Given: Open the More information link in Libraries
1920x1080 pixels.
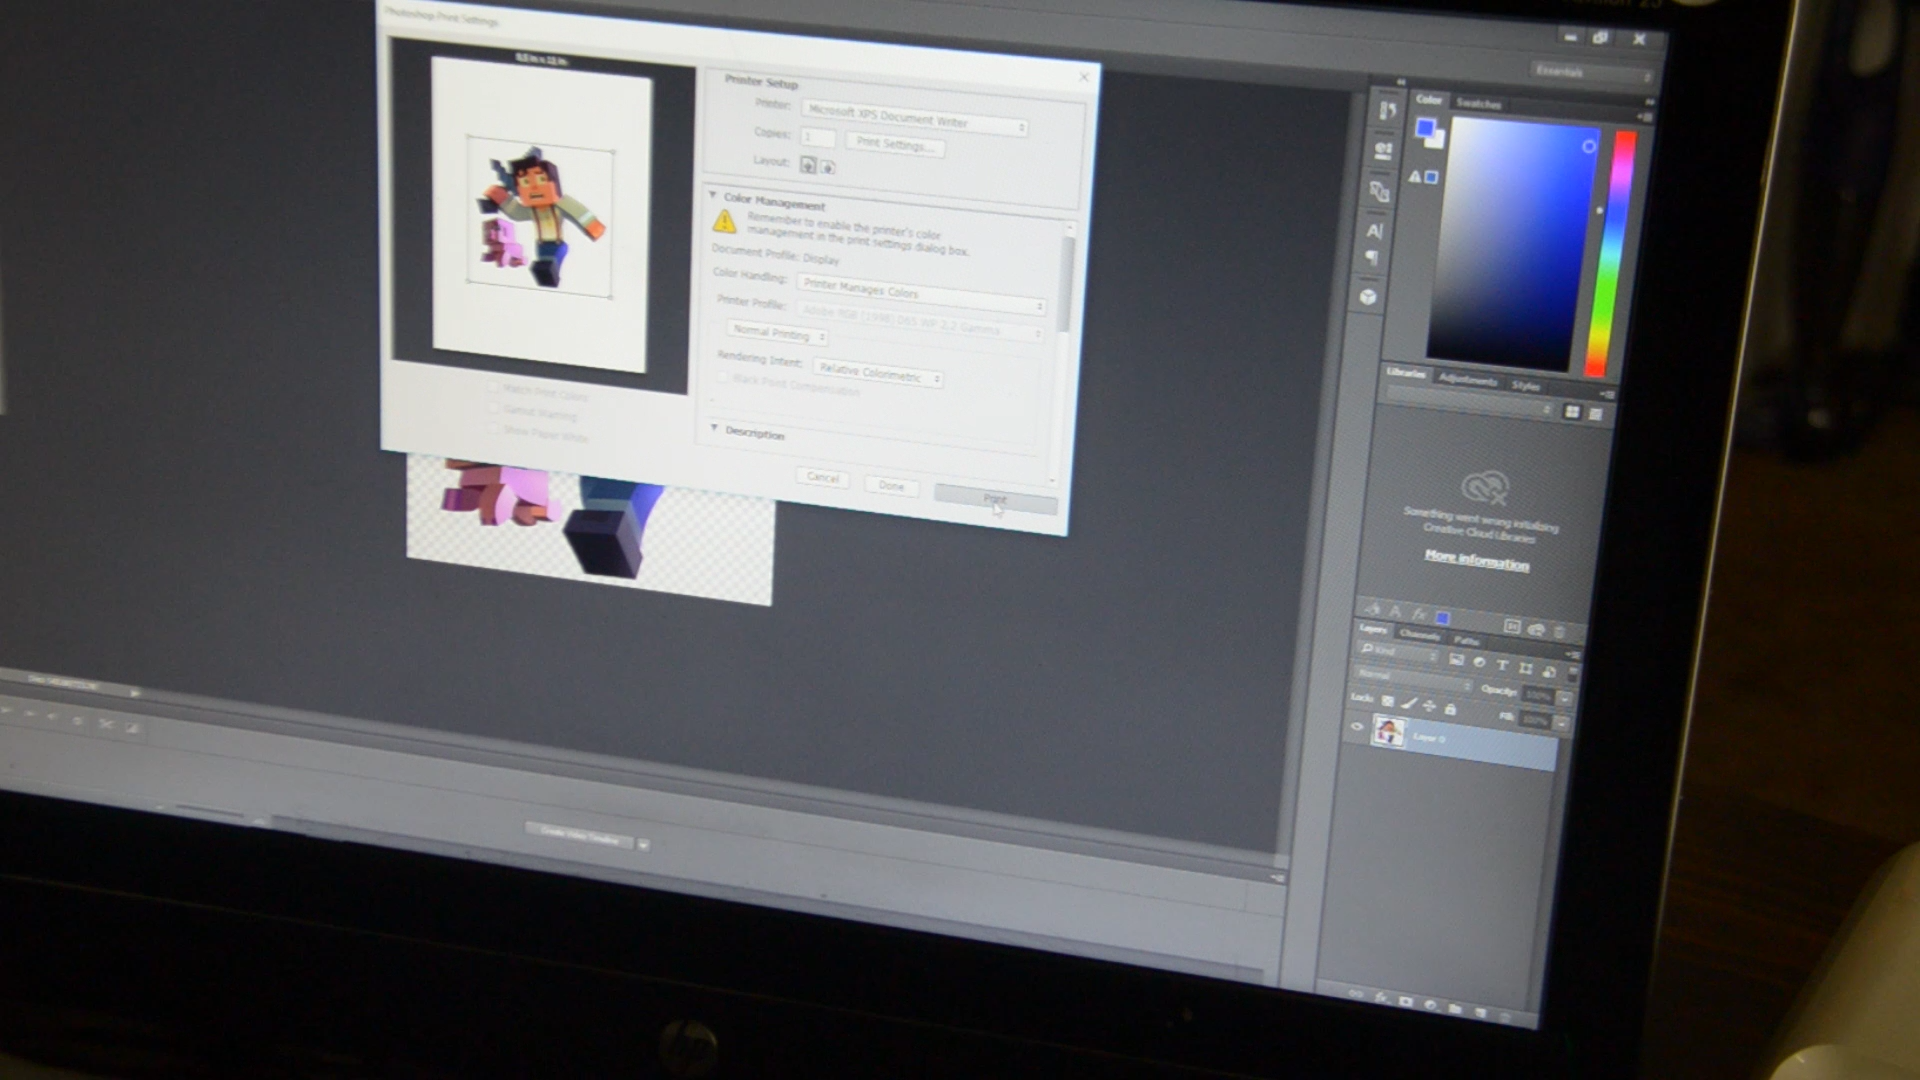Looking at the screenshot, I should (x=1477, y=560).
